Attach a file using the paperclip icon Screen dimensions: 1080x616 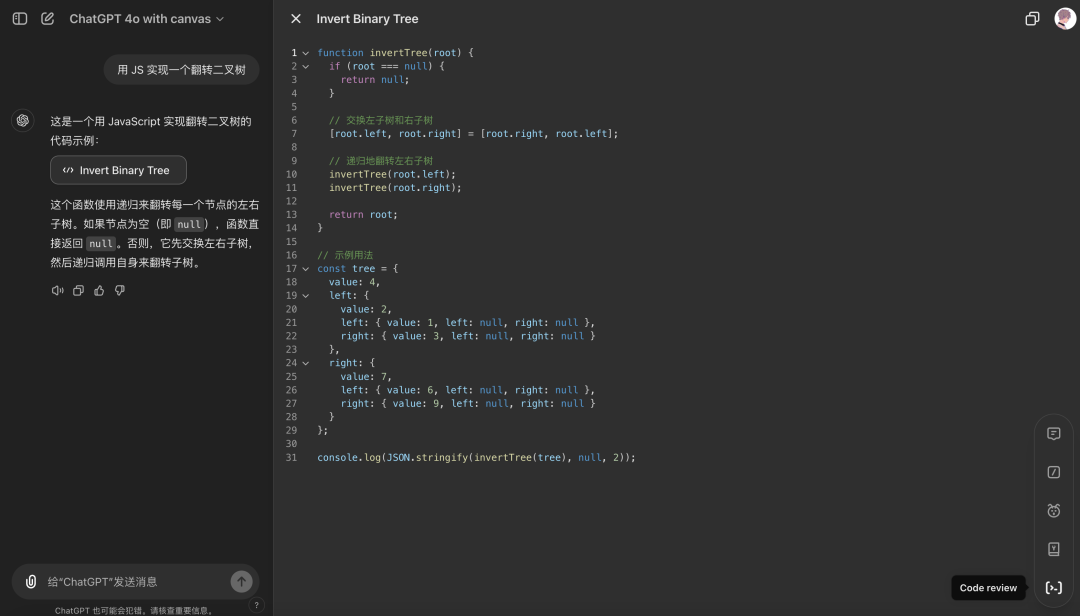(x=31, y=581)
